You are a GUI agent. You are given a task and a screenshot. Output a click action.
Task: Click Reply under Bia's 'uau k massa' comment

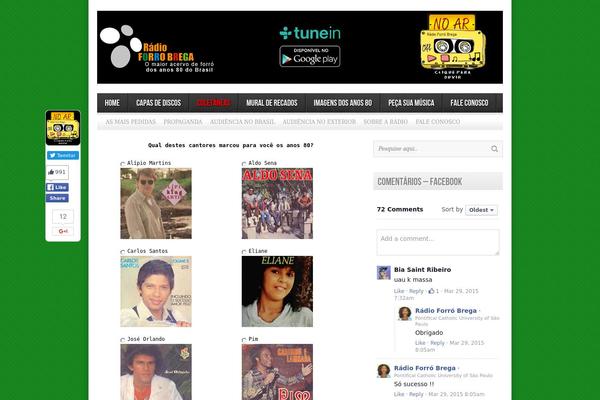click(x=416, y=291)
